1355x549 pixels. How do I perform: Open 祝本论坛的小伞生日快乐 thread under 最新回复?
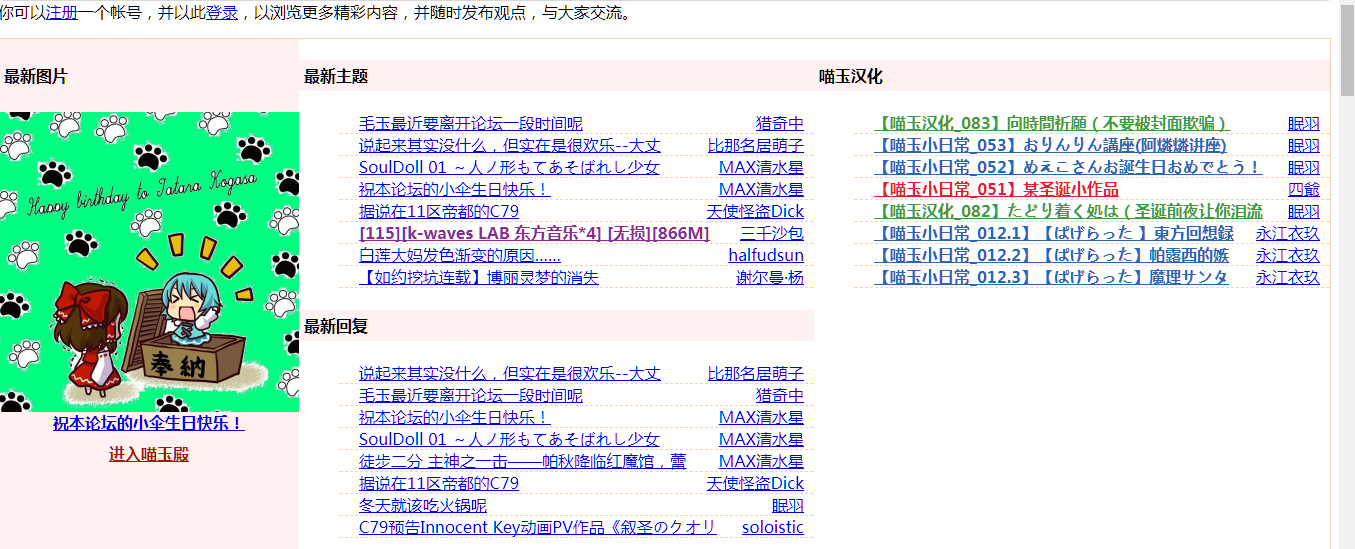[455, 418]
